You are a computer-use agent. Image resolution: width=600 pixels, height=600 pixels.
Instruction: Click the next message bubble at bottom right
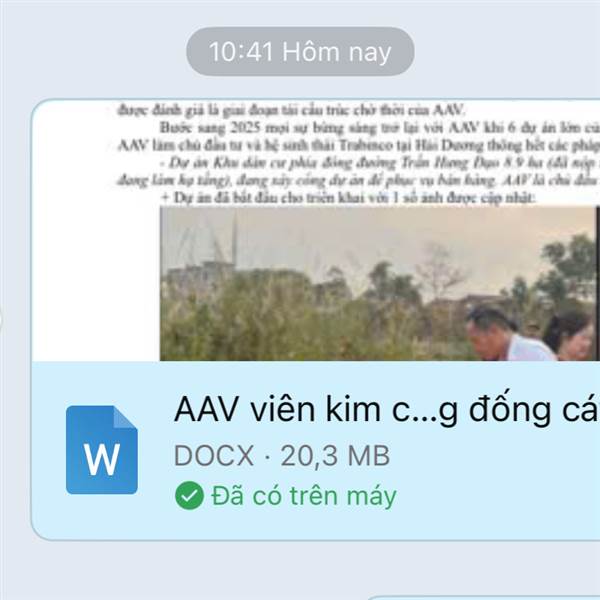[483, 597]
